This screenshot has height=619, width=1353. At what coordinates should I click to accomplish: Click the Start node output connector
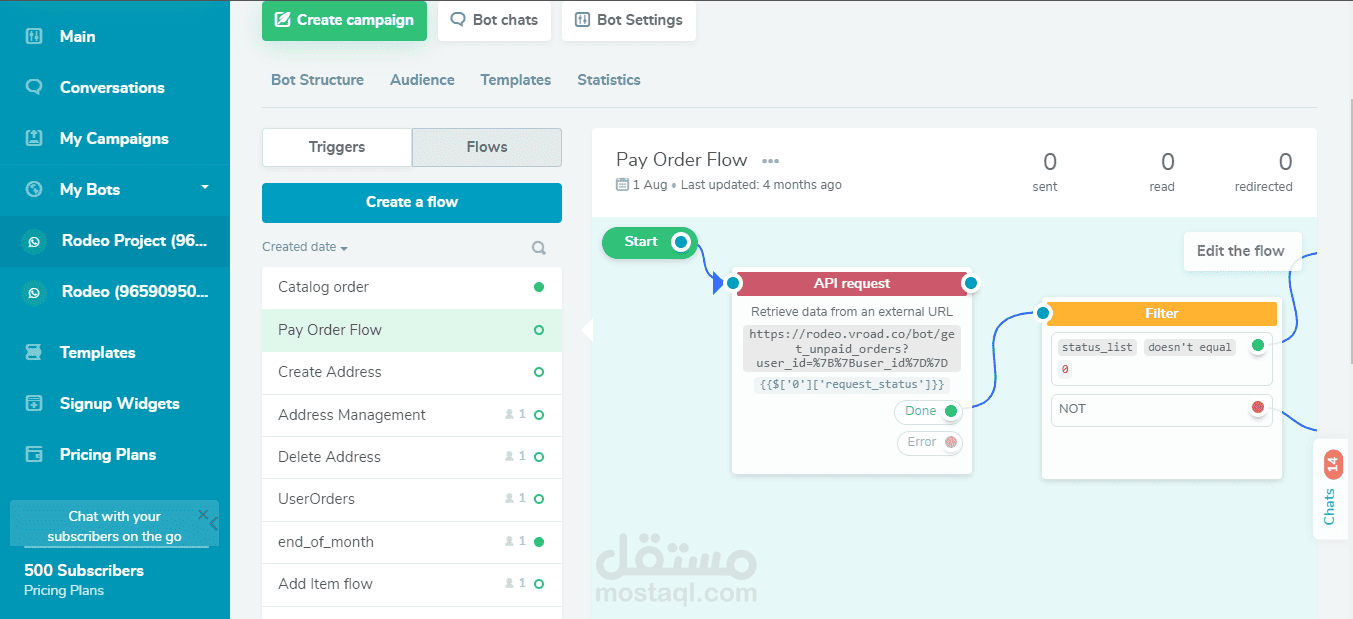(x=681, y=242)
